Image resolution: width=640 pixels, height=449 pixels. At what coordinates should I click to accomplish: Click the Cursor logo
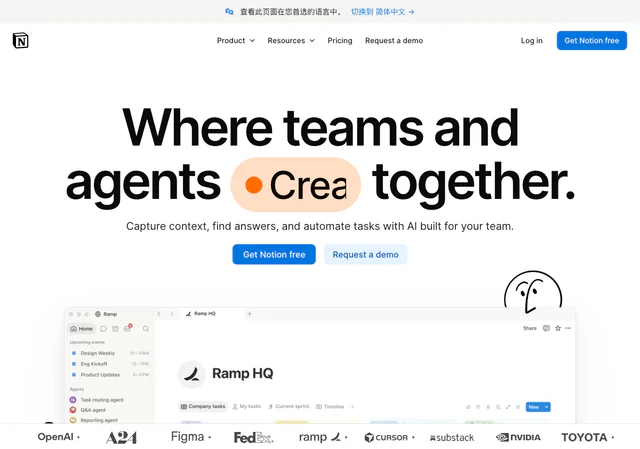point(386,438)
